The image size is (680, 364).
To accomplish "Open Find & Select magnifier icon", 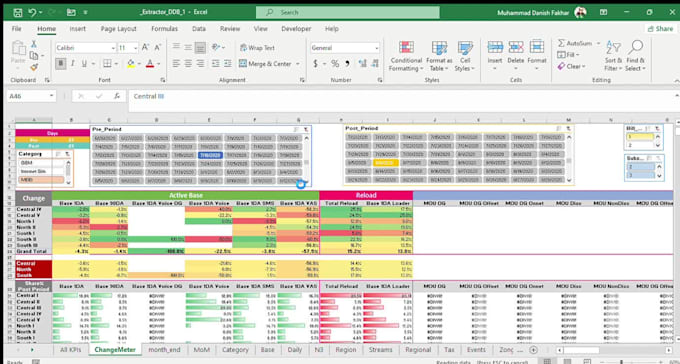I will pyautogui.click(x=636, y=47).
